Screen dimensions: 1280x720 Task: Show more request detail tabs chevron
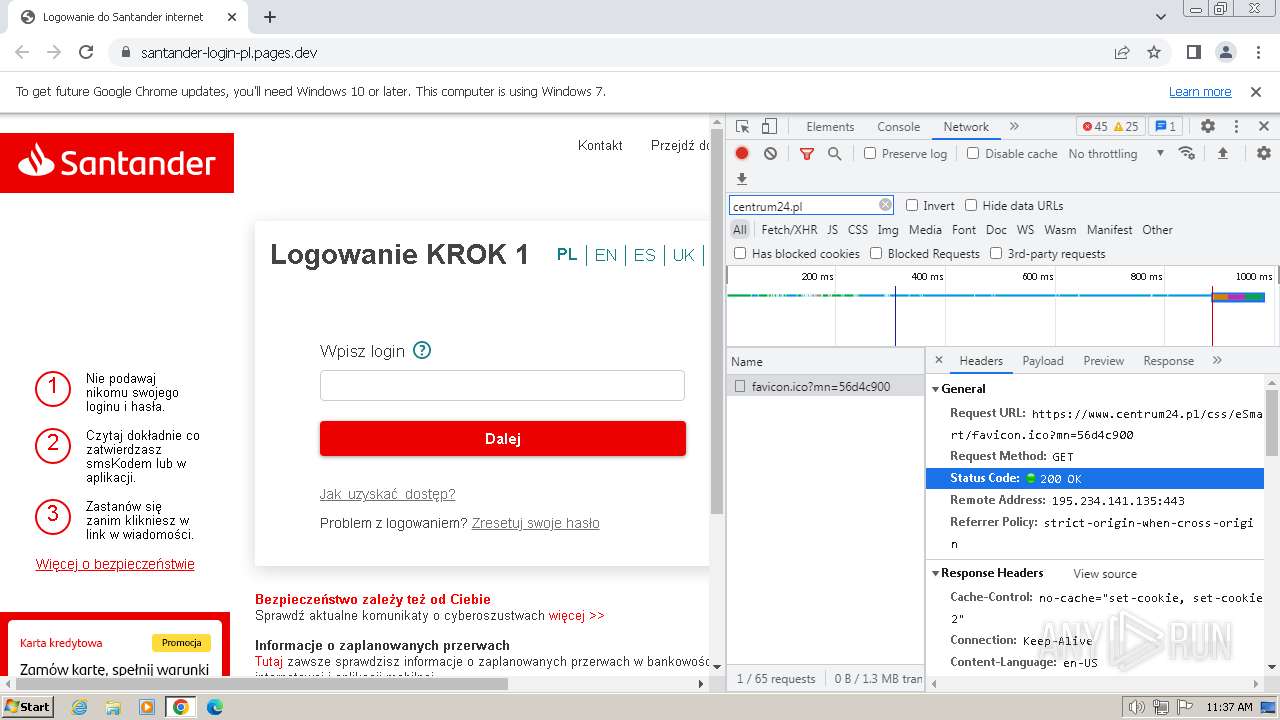[x=1217, y=361]
